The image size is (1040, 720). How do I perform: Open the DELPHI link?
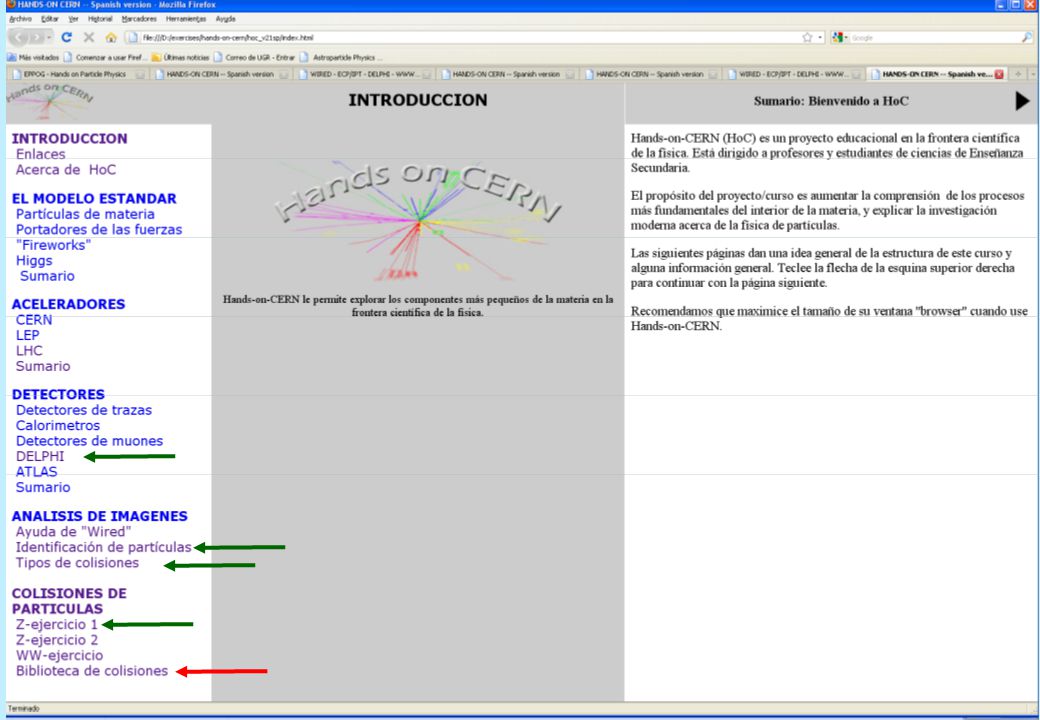pos(40,456)
